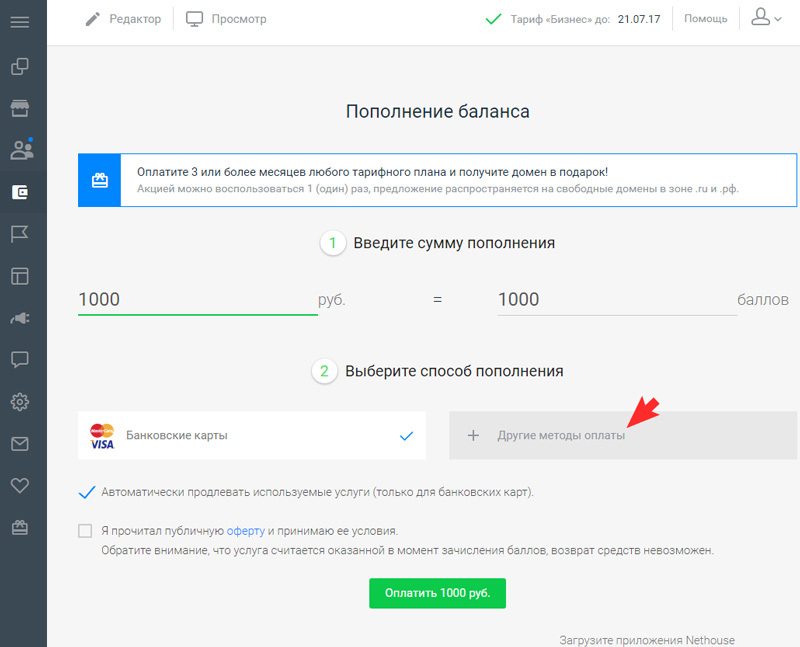Focus the ruble amount input field
The image size is (800, 647).
click(x=197, y=300)
